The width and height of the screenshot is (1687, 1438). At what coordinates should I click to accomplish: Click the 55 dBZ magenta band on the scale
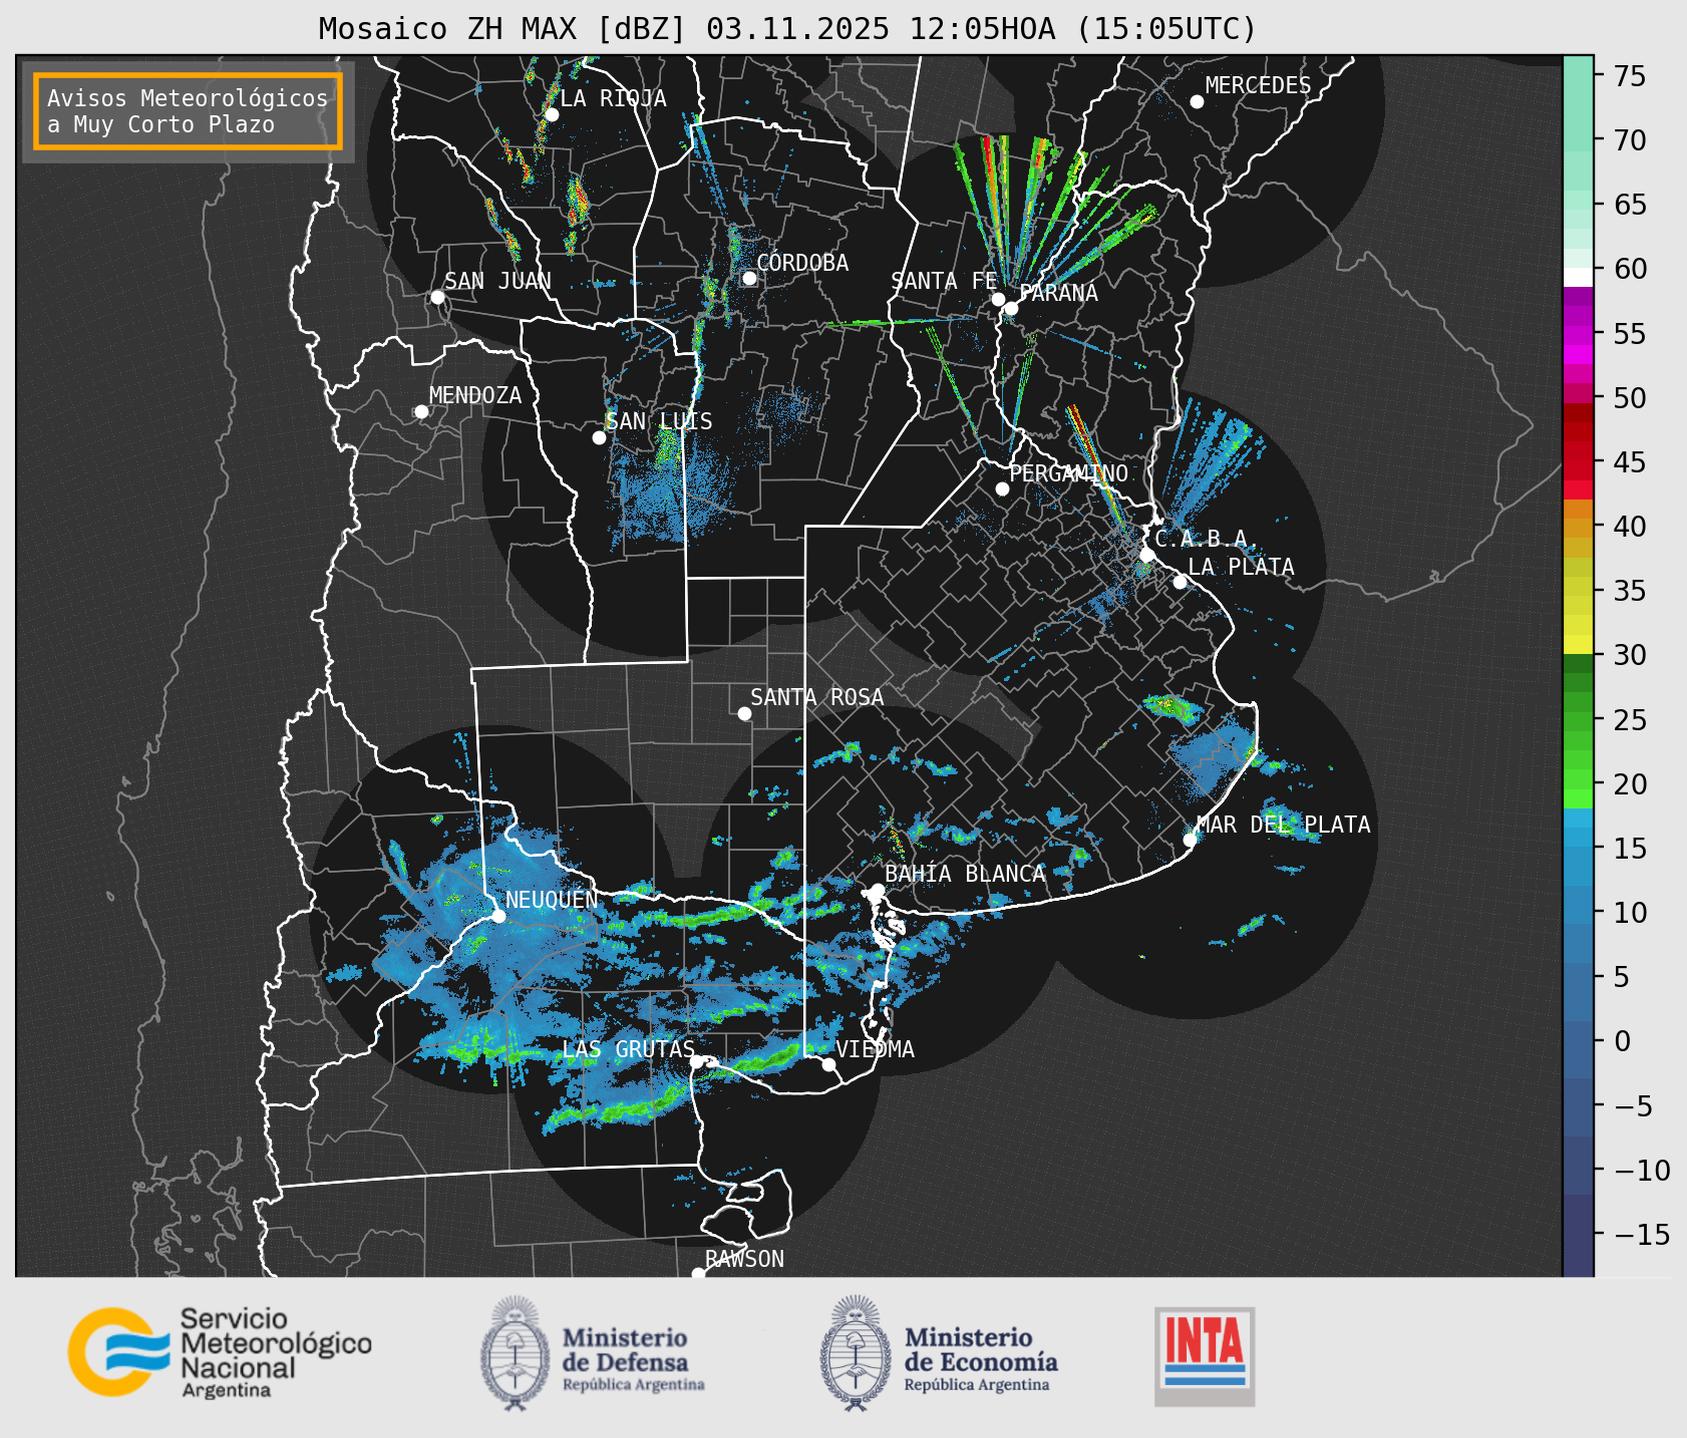(x=1578, y=333)
